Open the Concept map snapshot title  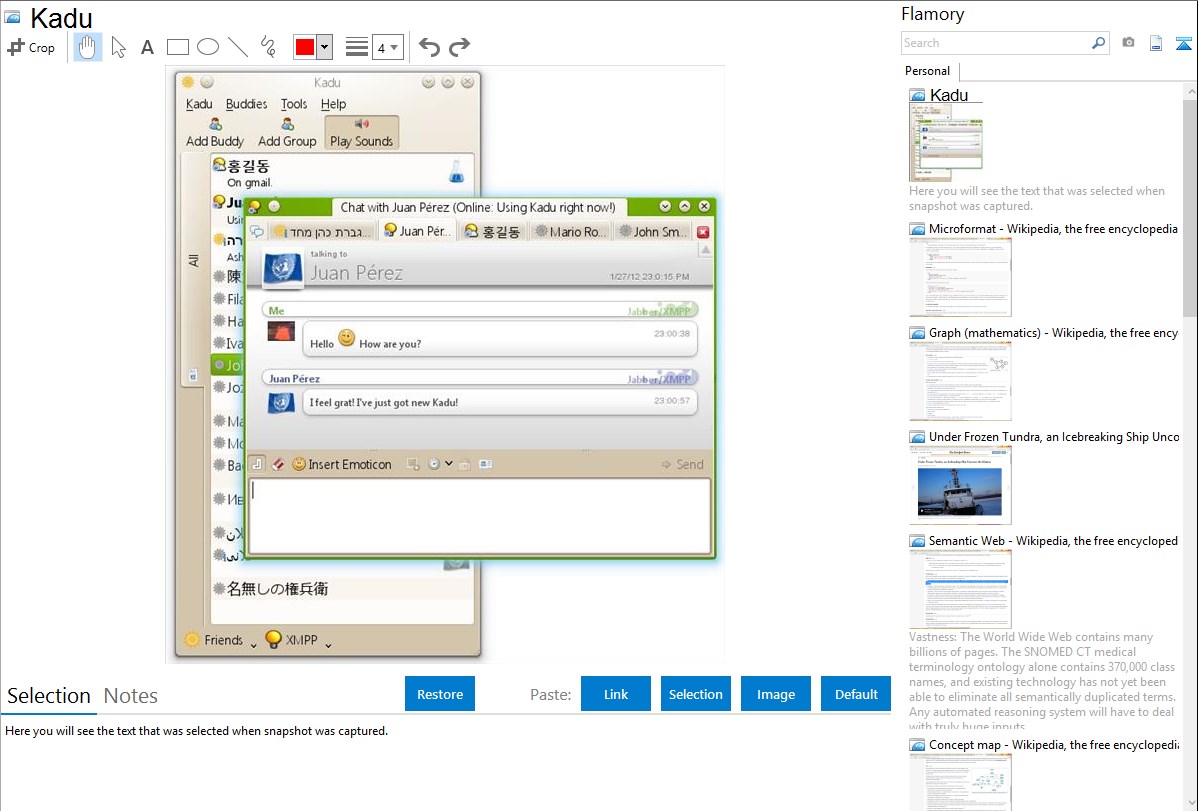1054,744
